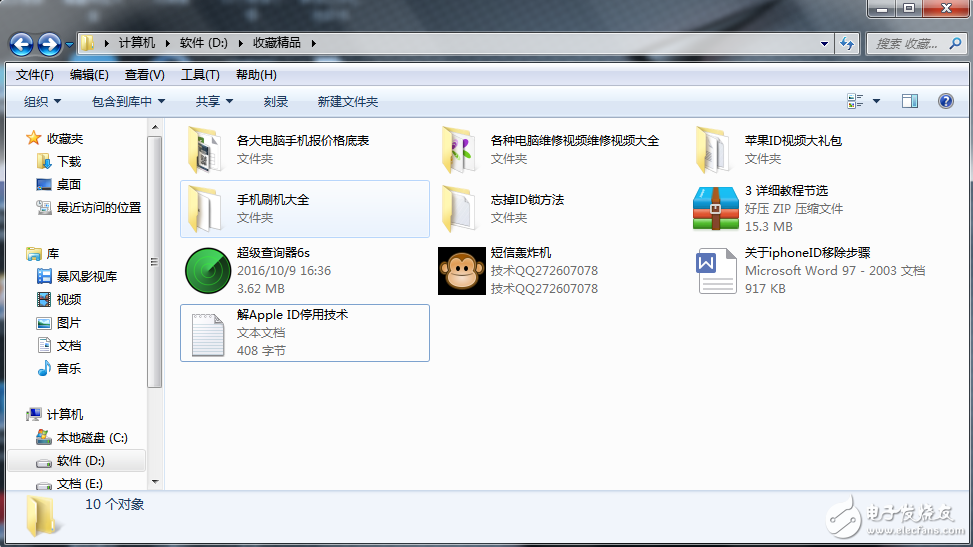Viewport: 973px width, 547px height.
Task: Click the file name 短信轰炸机
Action: 521,253
